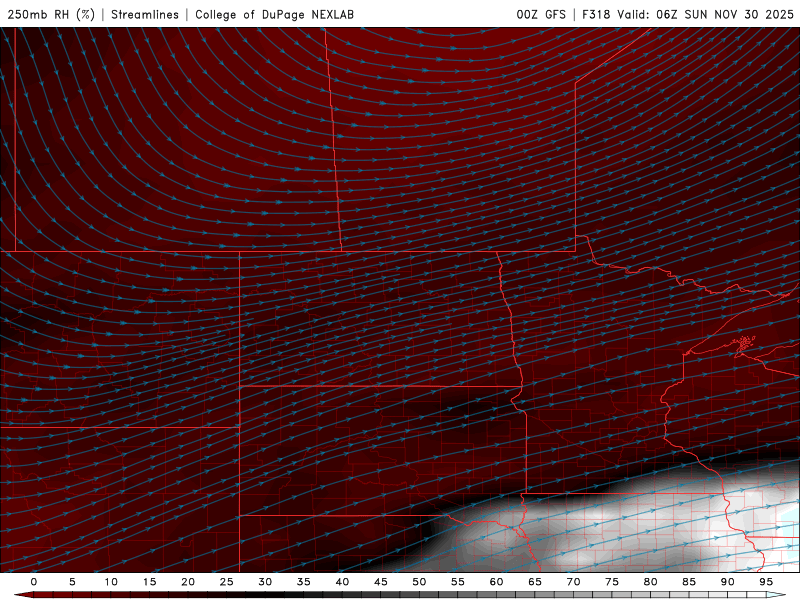This screenshot has width=800, height=600.
Task: Click the colorbar label "10"
Action: 111,582
